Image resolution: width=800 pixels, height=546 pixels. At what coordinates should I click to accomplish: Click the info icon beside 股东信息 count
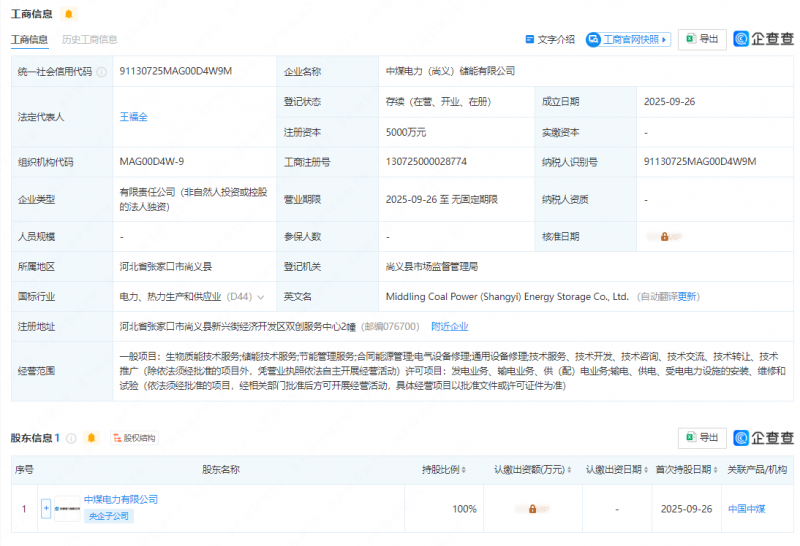71,438
